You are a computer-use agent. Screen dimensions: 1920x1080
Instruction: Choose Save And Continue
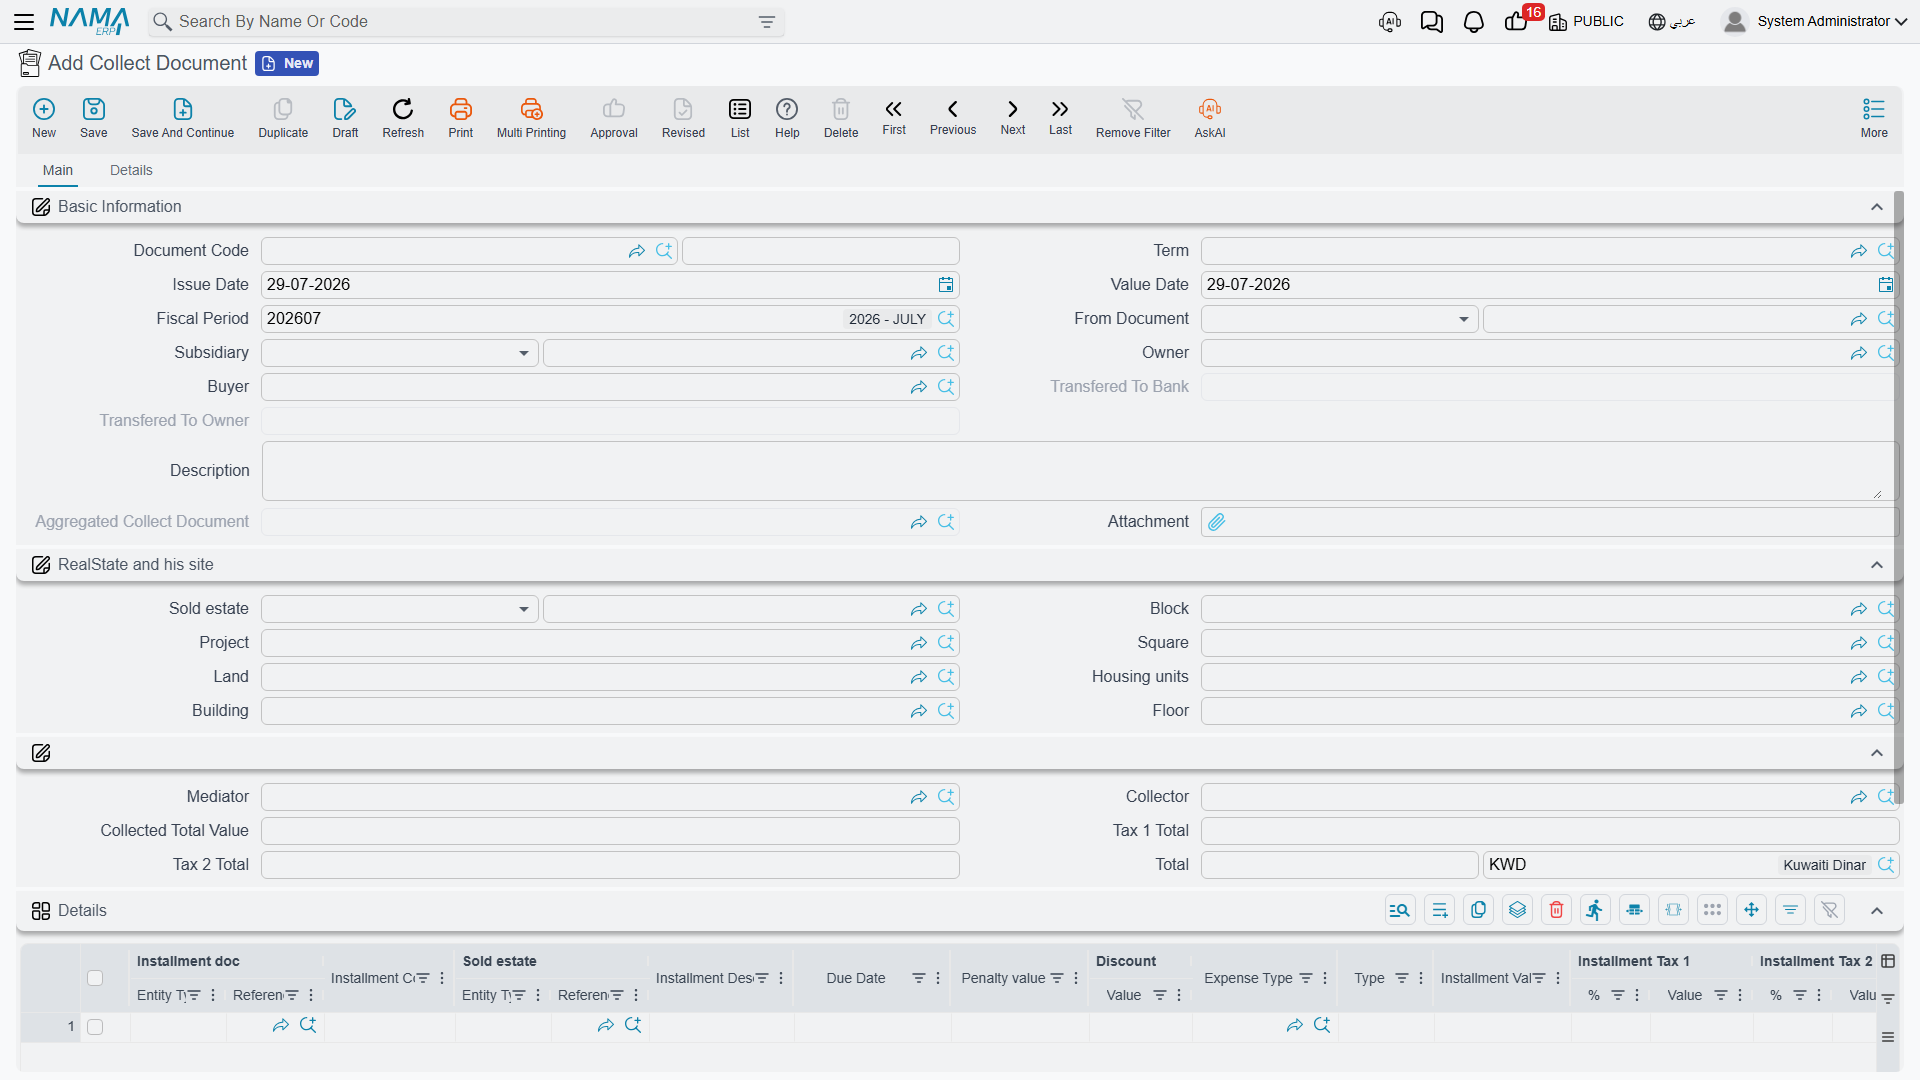183,117
